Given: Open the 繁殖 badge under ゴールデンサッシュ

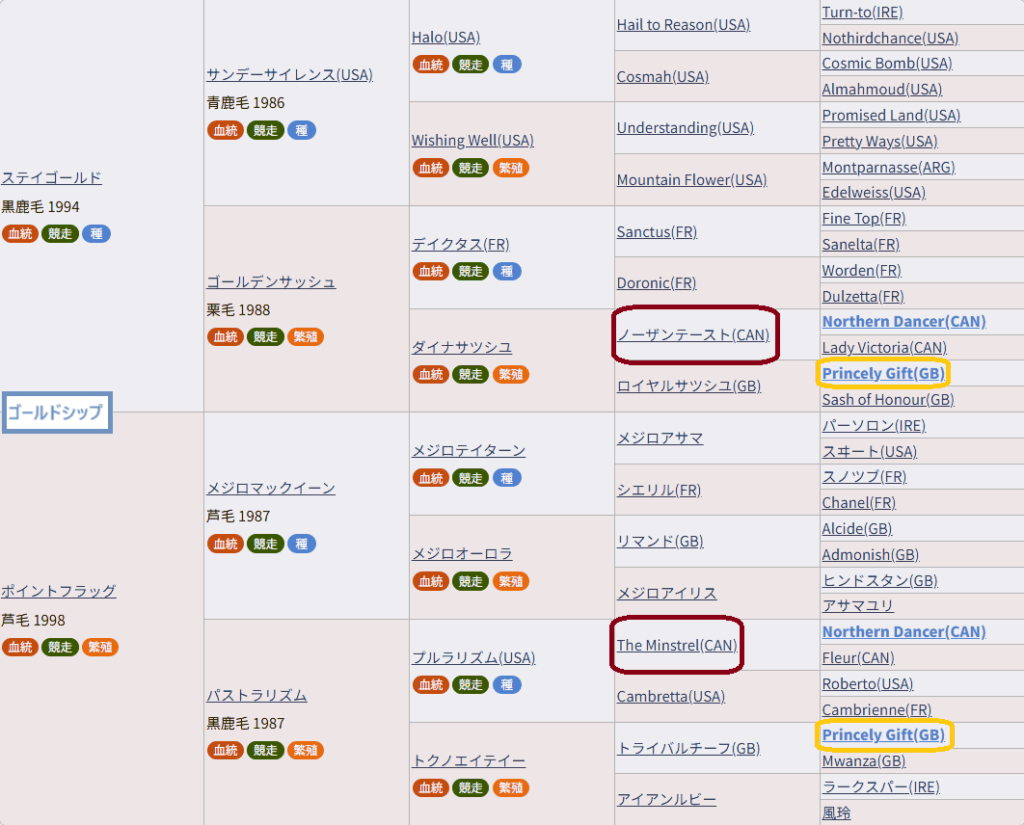Looking at the screenshot, I should (x=305, y=337).
